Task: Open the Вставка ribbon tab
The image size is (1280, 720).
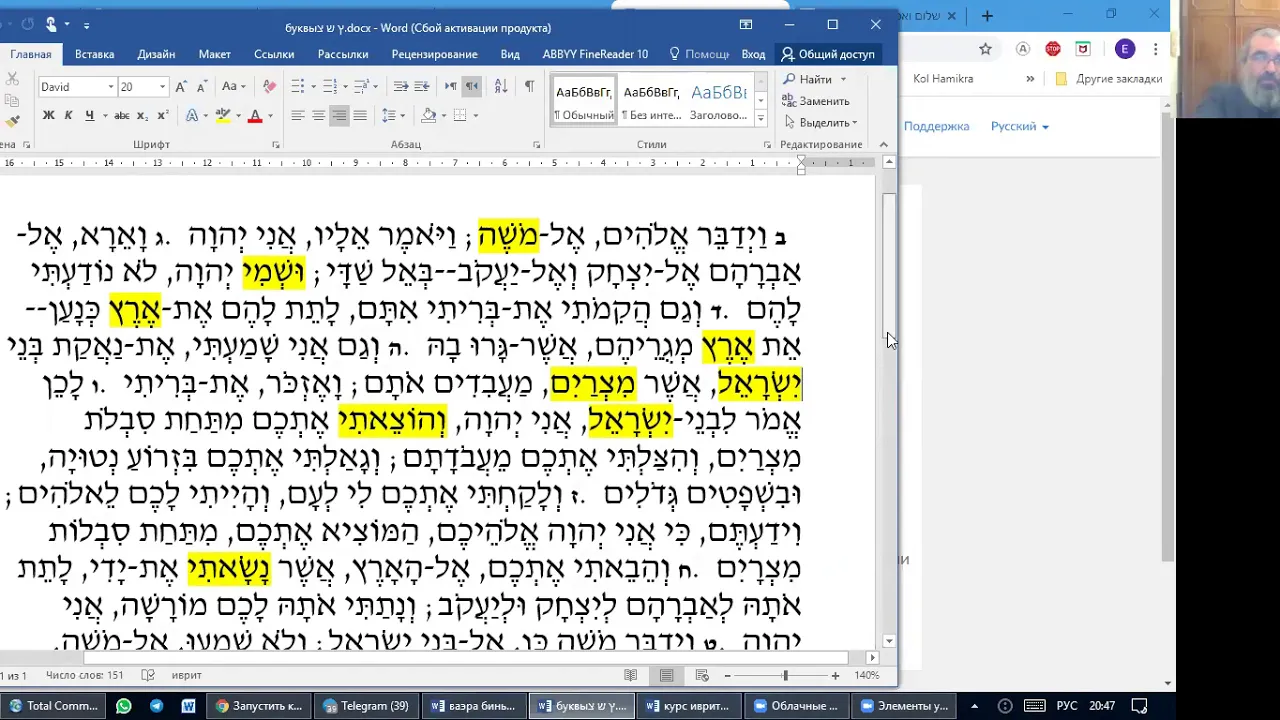Action: 95,54
